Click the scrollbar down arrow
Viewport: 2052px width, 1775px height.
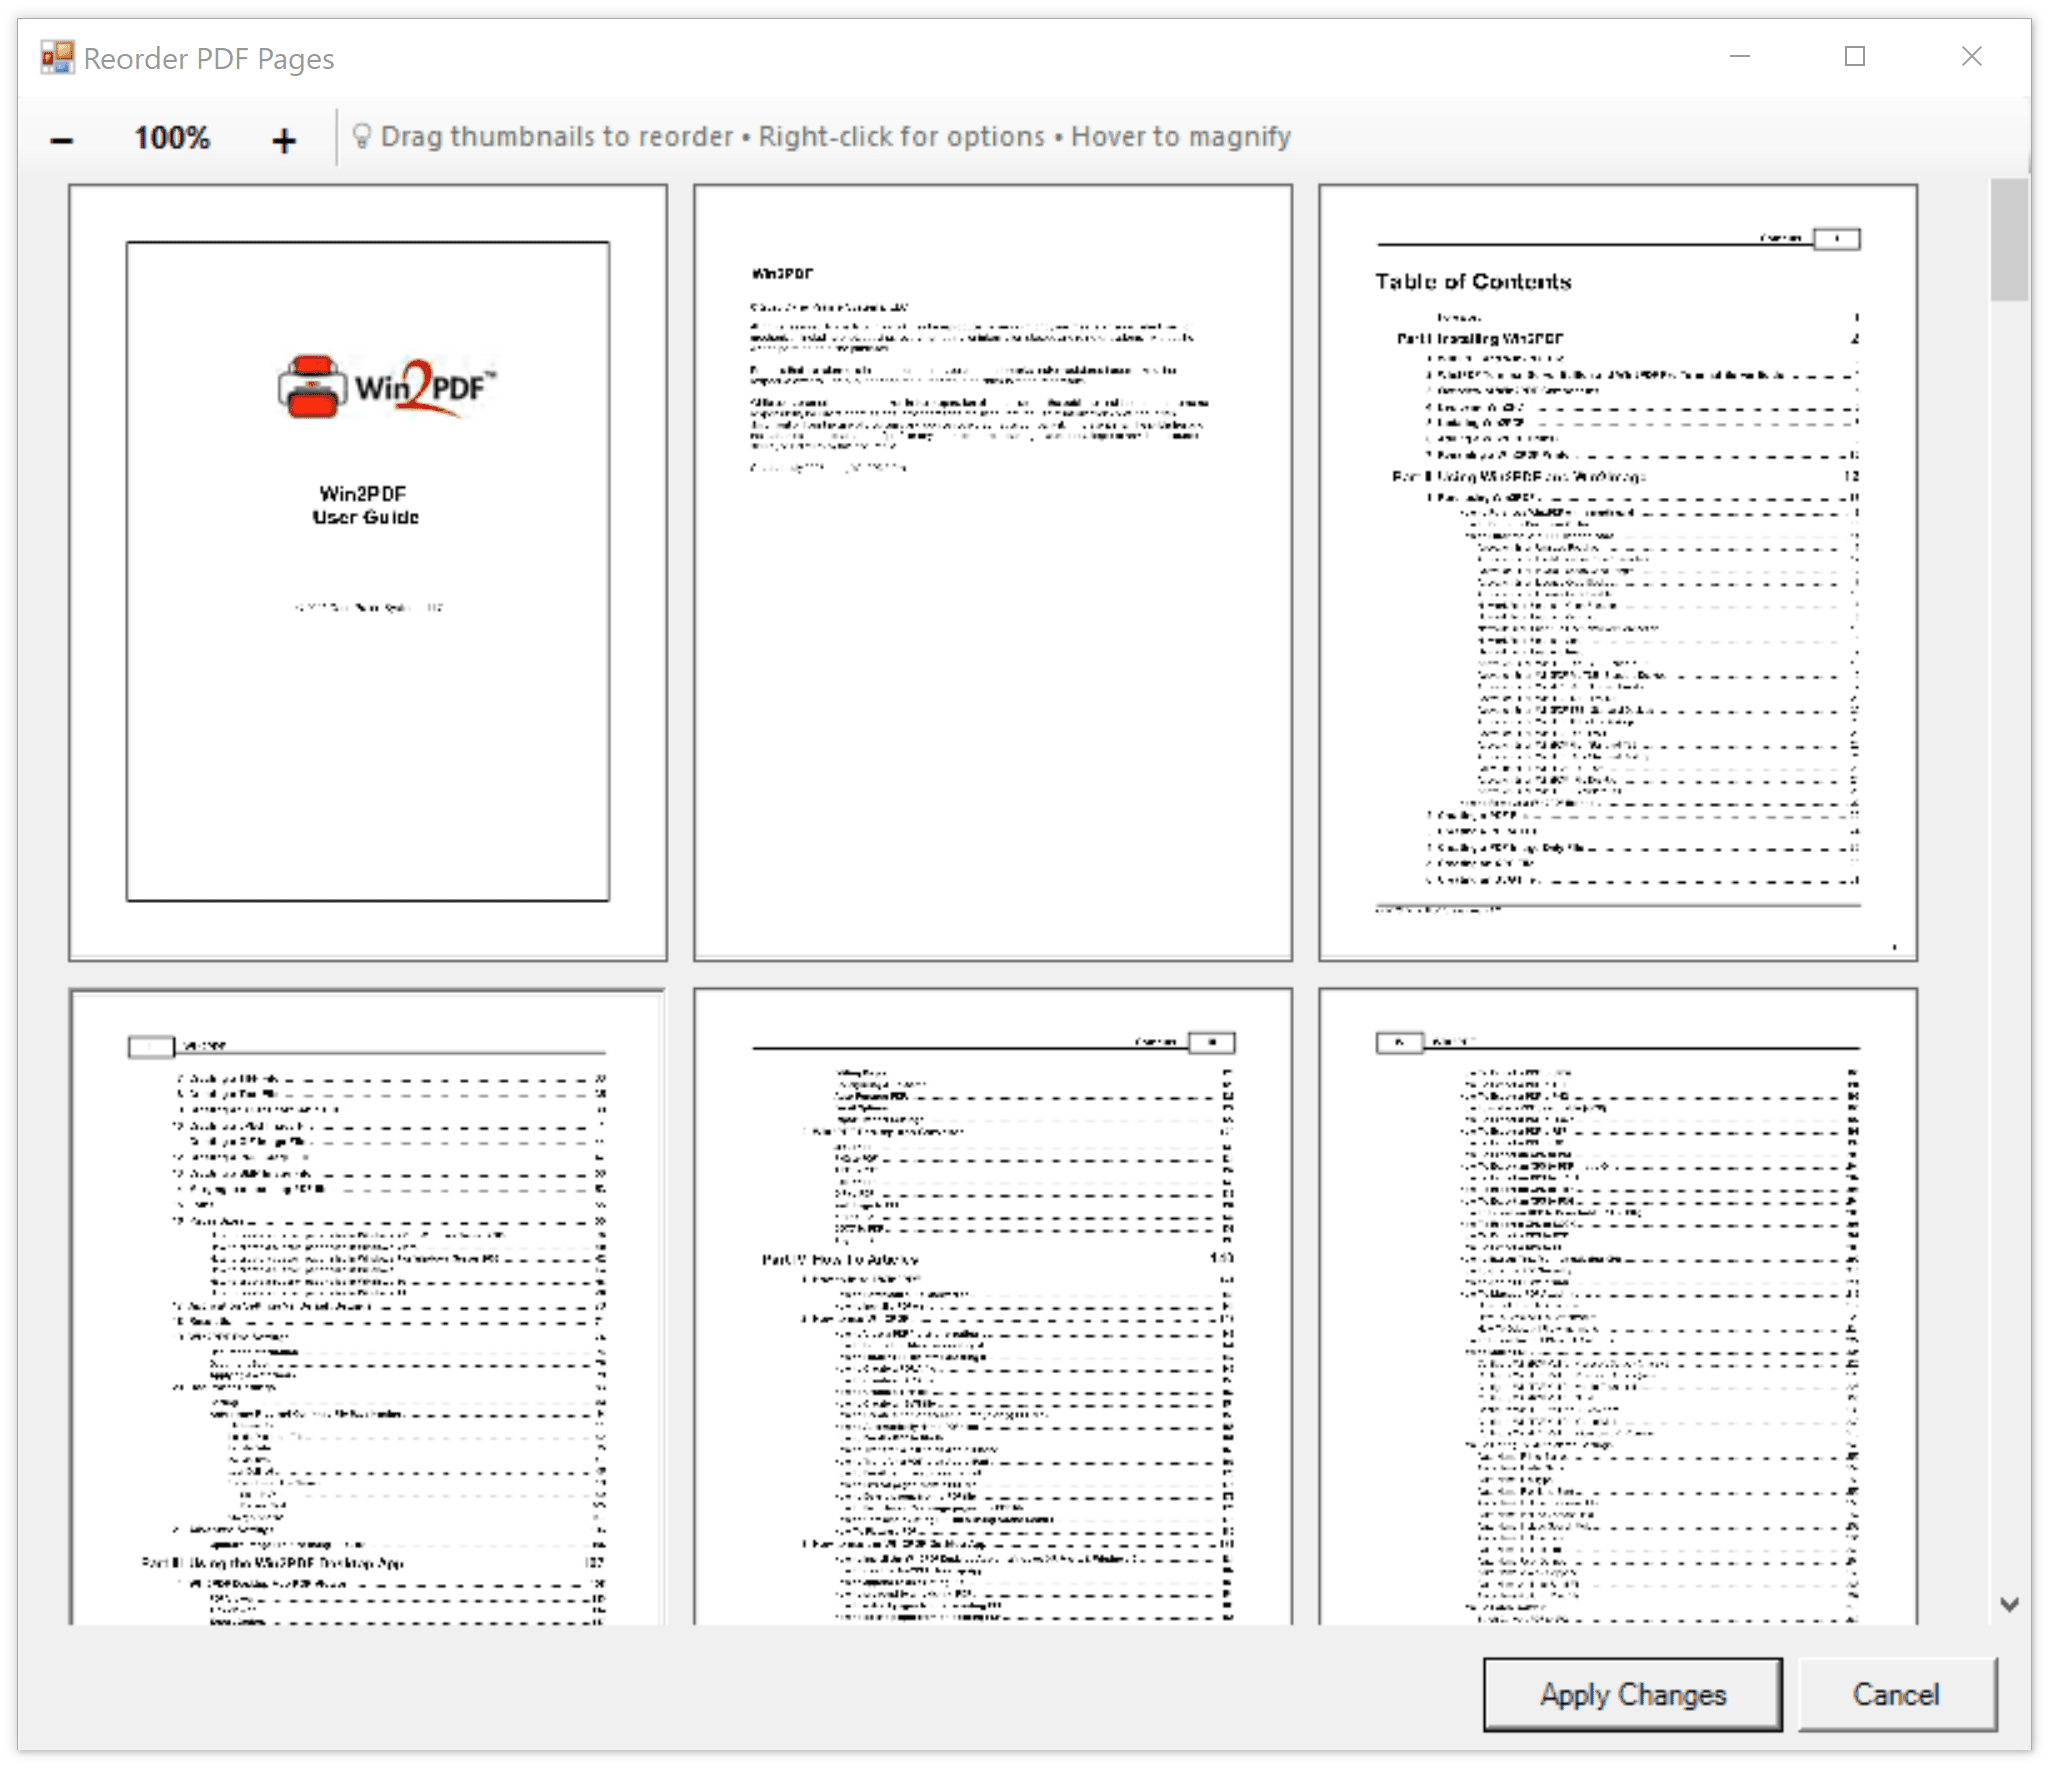pyautogui.click(x=2009, y=1604)
